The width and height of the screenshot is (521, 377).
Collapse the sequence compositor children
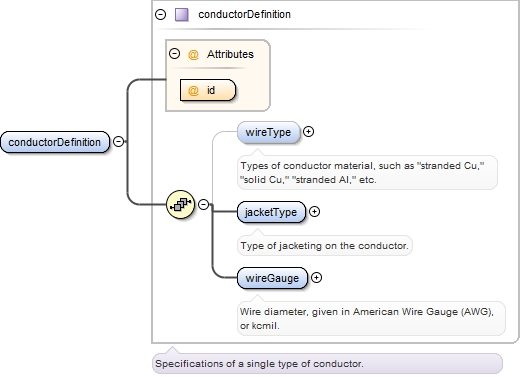tap(203, 204)
